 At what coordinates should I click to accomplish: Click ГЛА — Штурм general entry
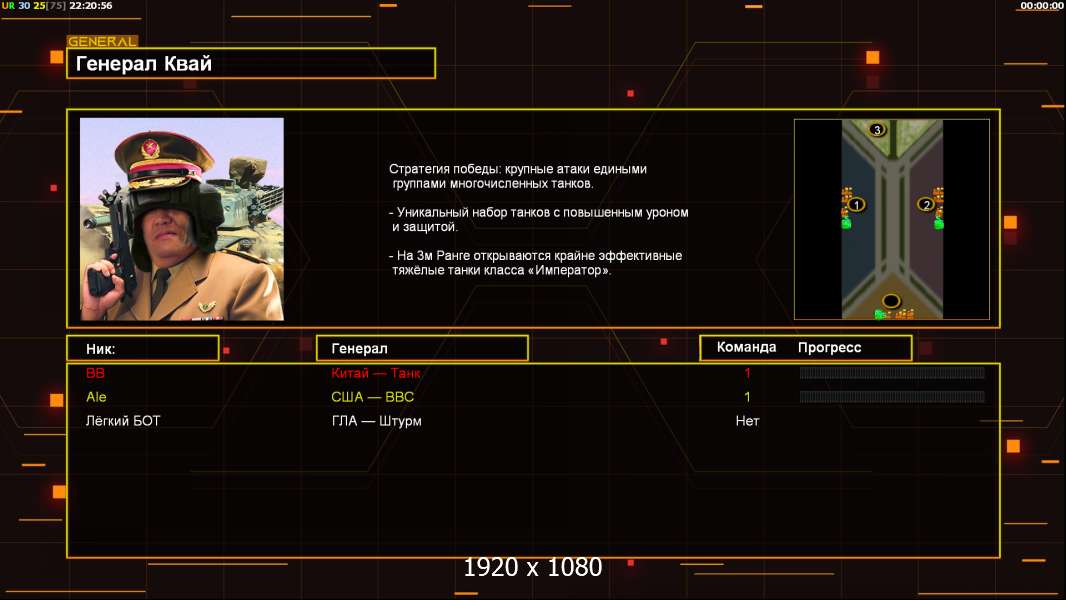(x=377, y=421)
